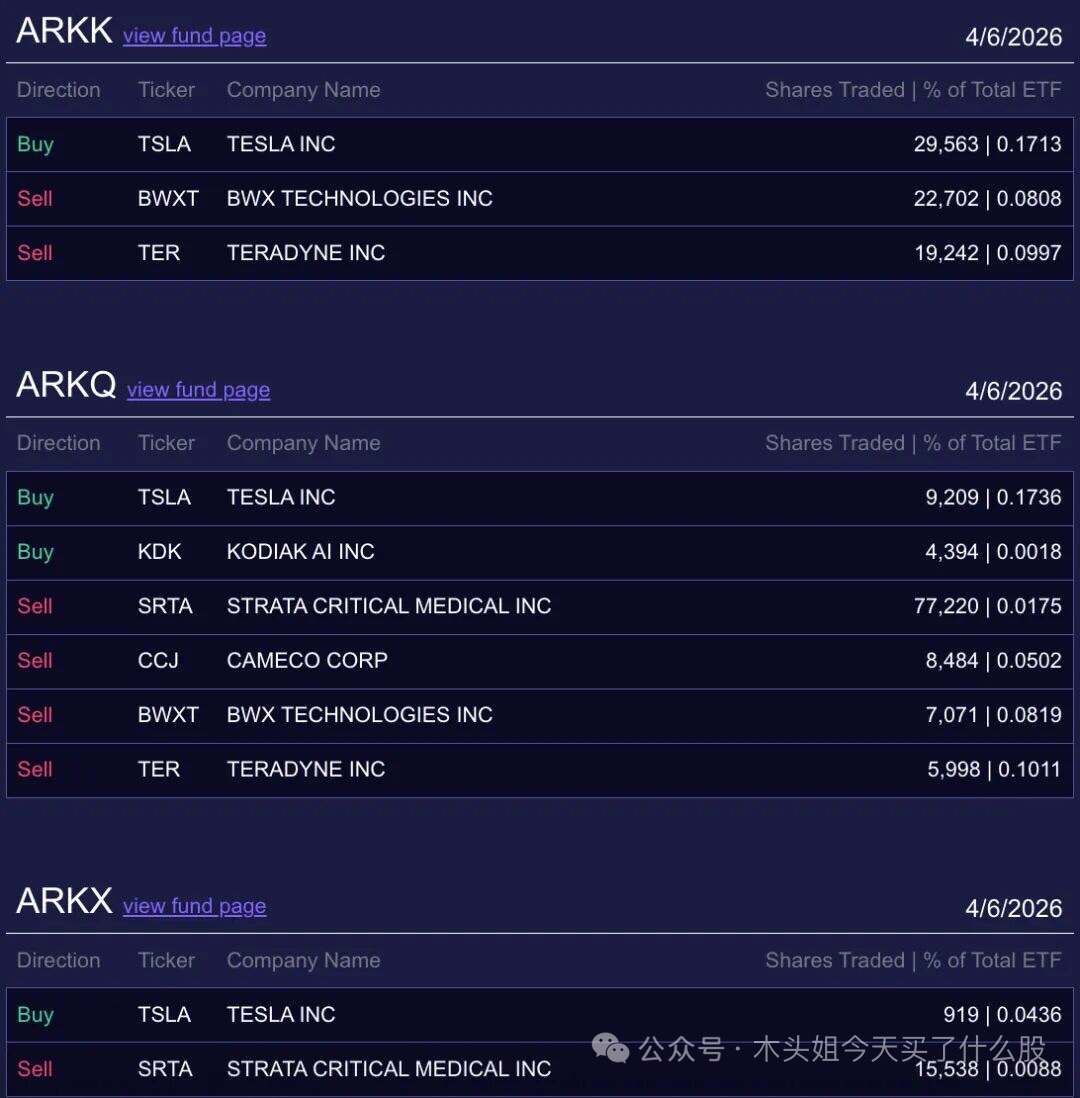Click the 4/6/2026 date beside ARKQ
Viewport: 1080px width, 1098px height.
tap(1013, 391)
